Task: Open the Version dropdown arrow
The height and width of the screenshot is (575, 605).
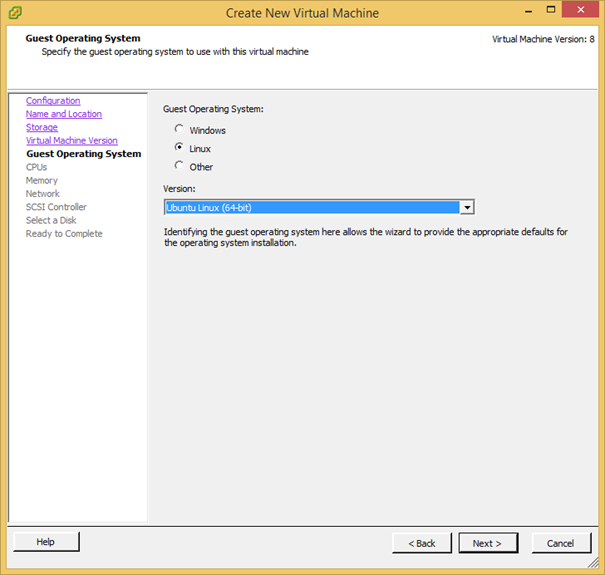Action: [x=467, y=207]
